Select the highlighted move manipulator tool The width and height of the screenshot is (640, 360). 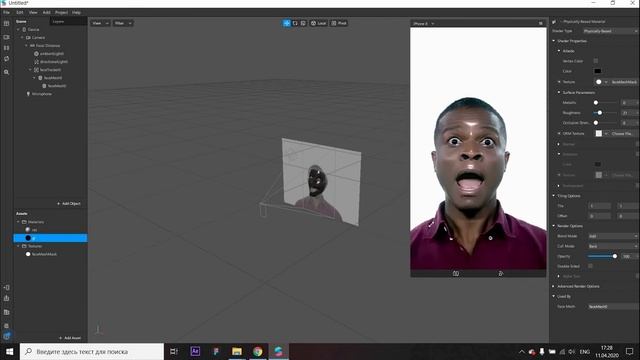pyautogui.click(x=287, y=23)
